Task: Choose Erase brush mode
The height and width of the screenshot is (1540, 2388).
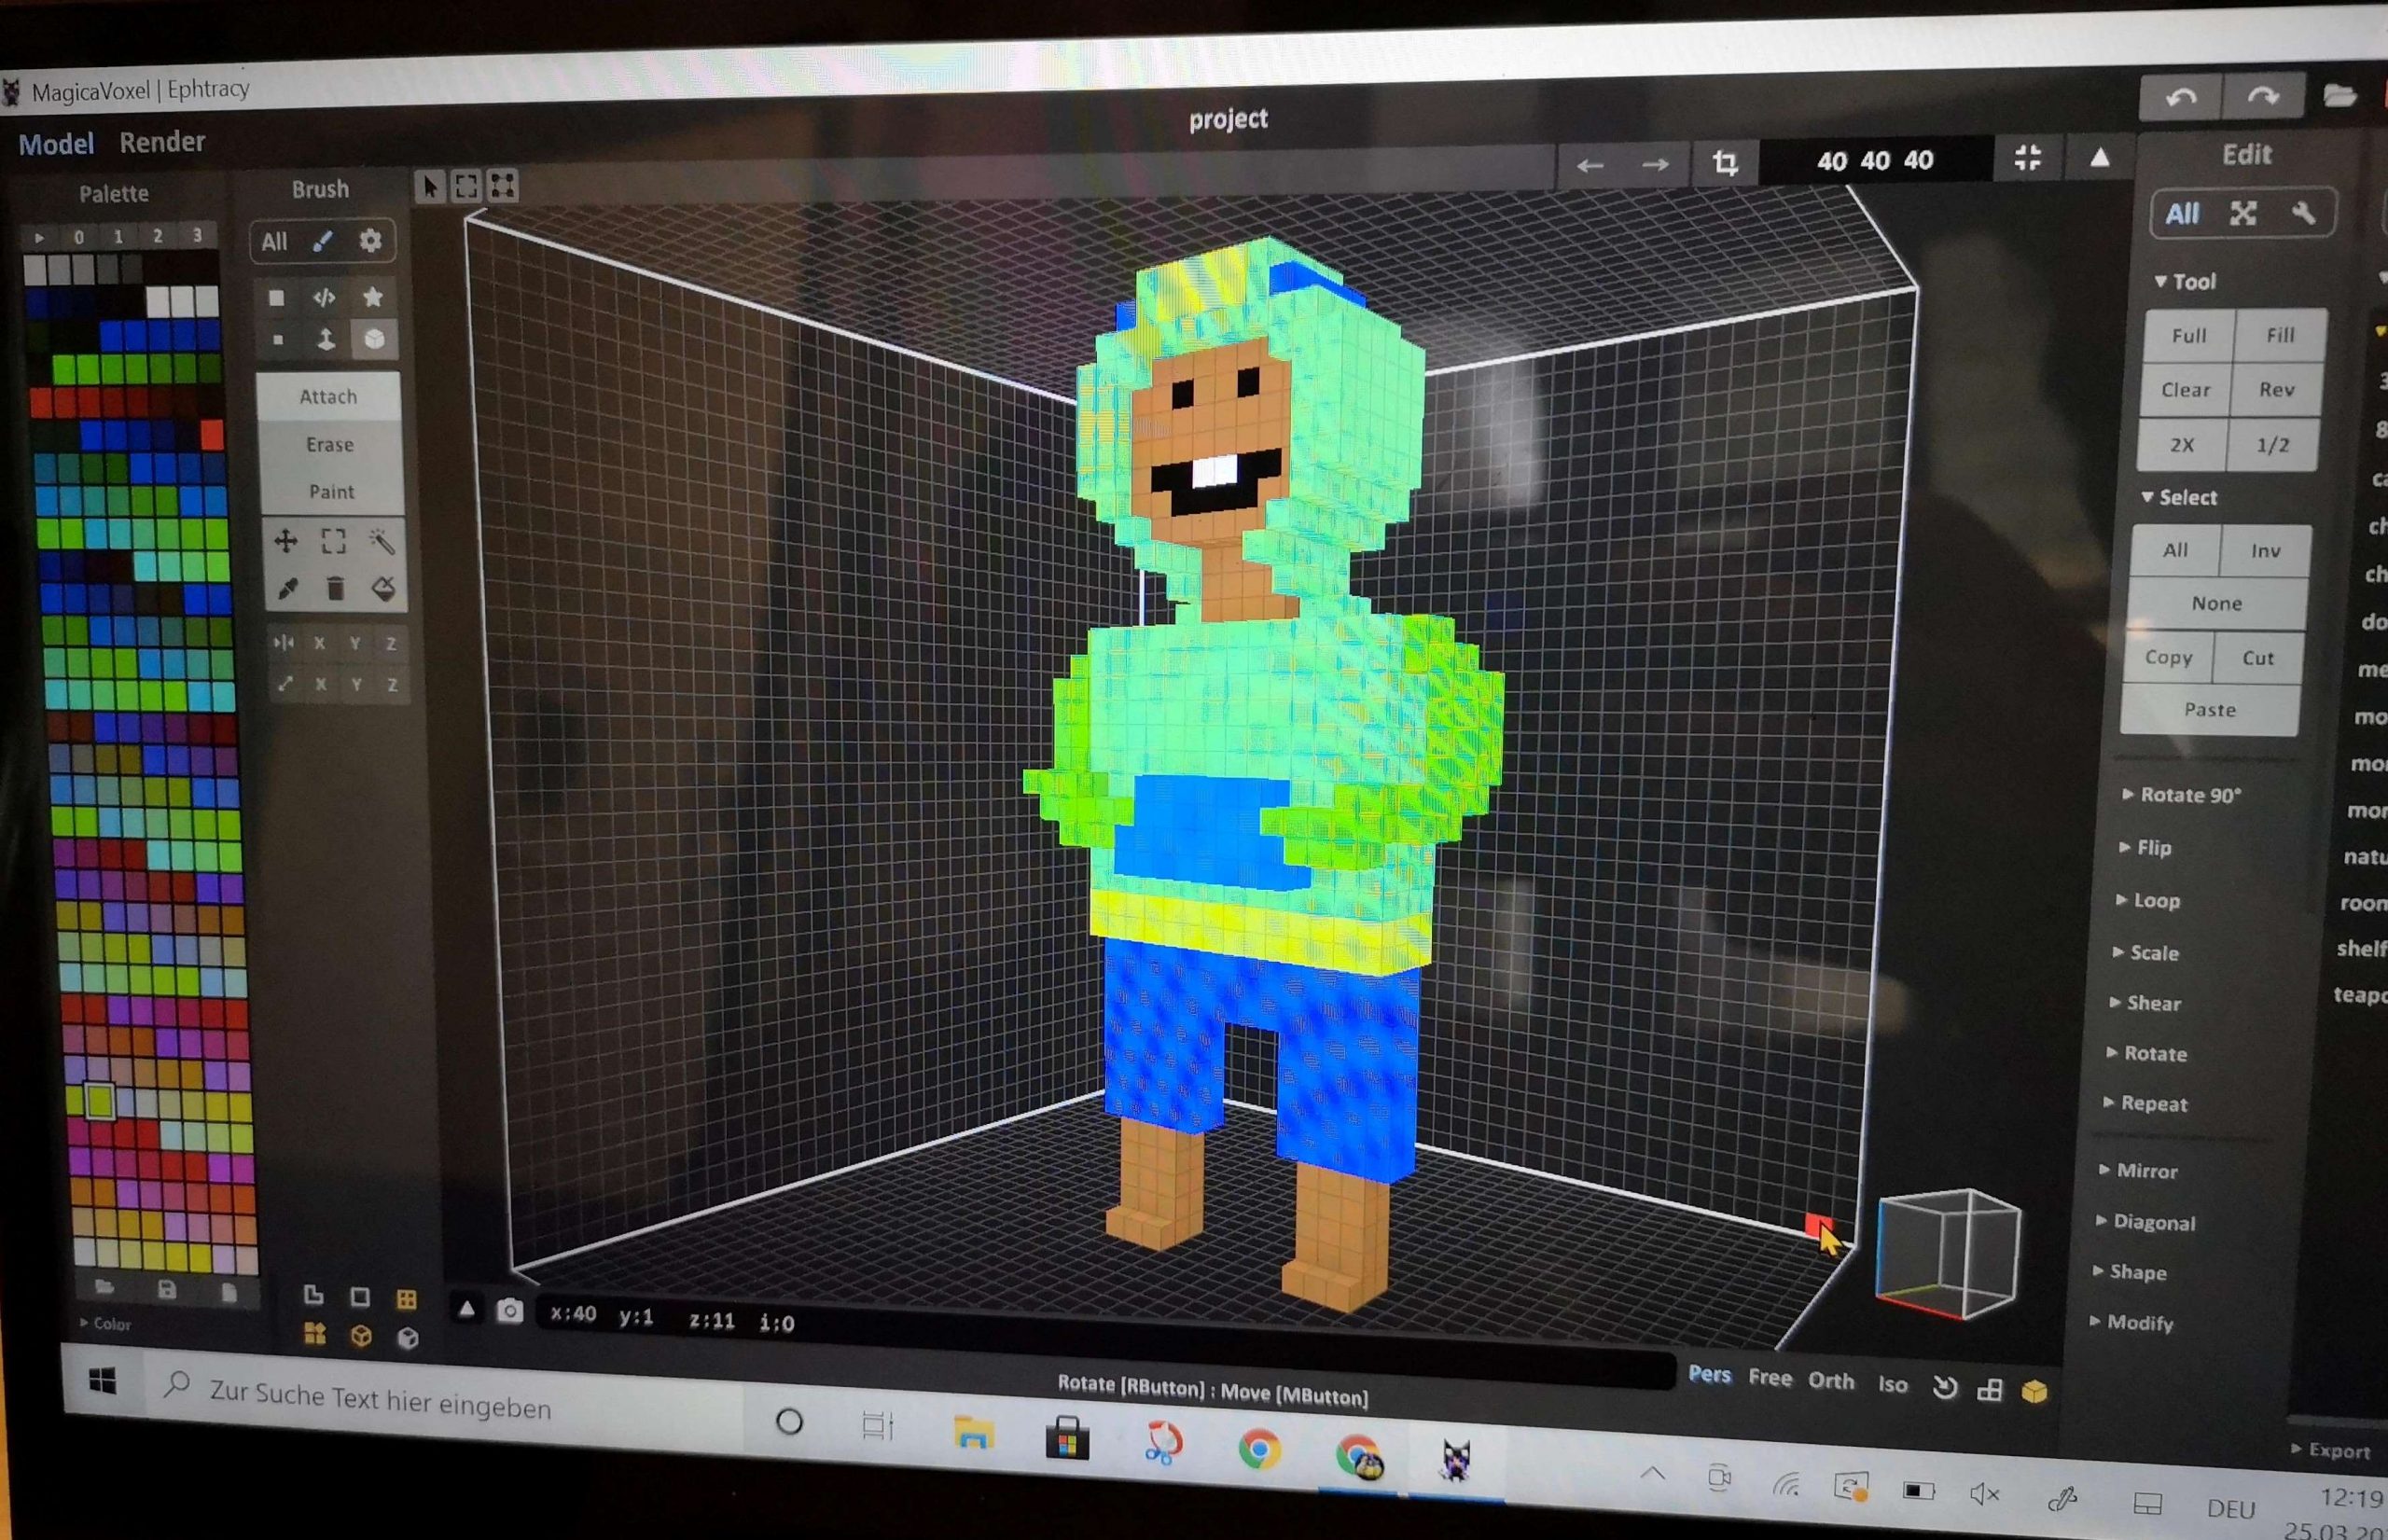Action: (x=329, y=445)
